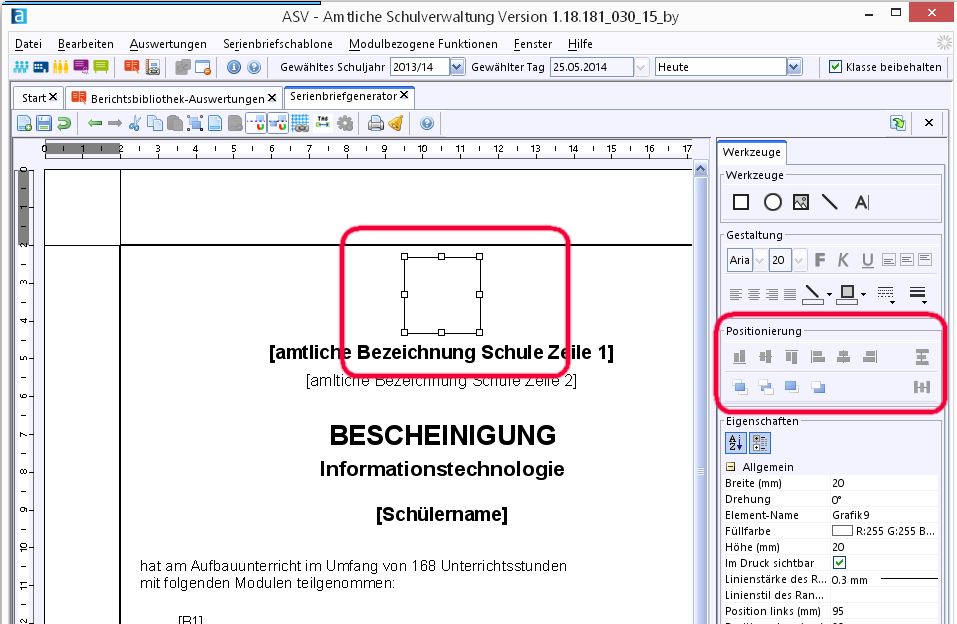Open the Datei menu
The image size is (957, 624).
28,44
